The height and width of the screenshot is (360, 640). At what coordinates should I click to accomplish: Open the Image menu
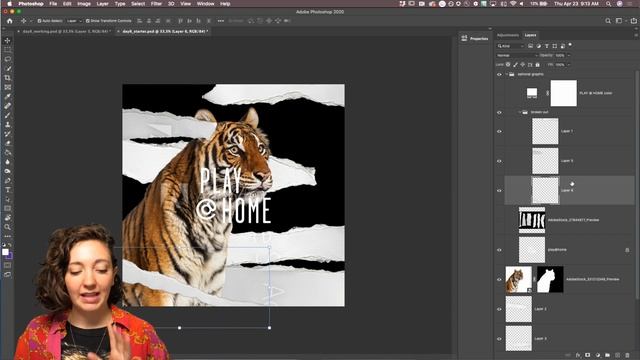[x=84, y=4]
